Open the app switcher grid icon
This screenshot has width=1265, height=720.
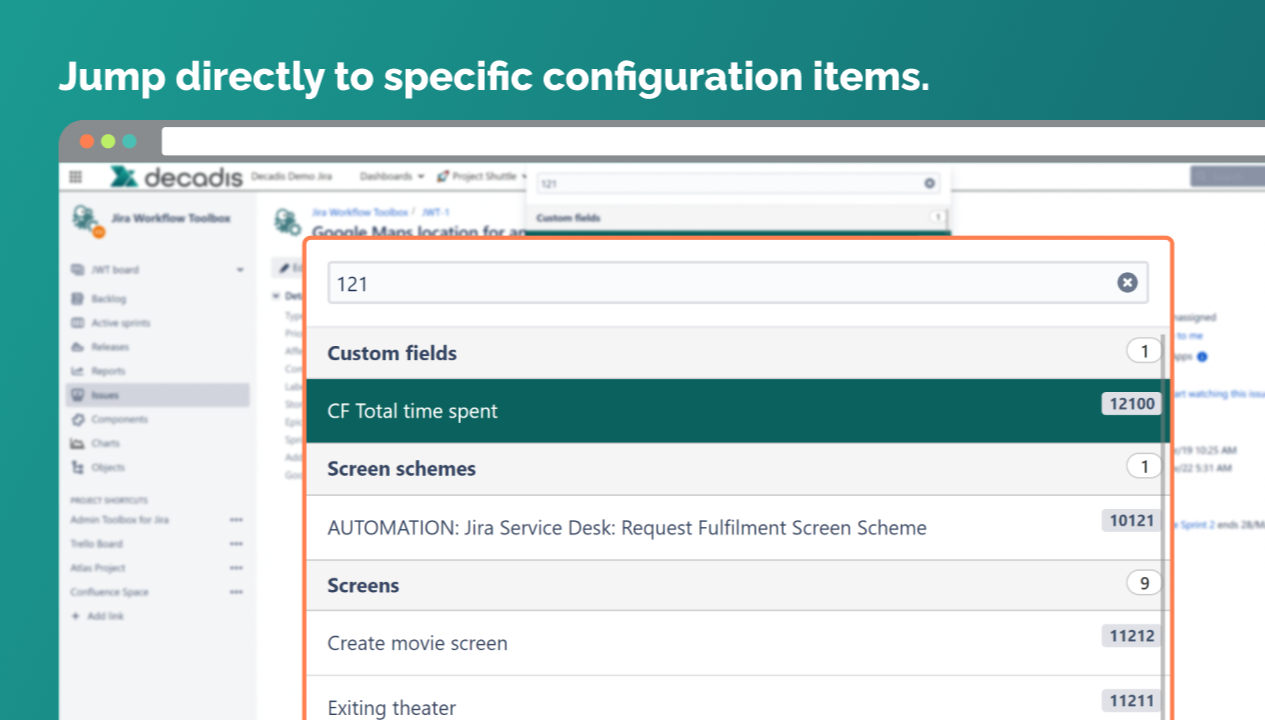(76, 177)
